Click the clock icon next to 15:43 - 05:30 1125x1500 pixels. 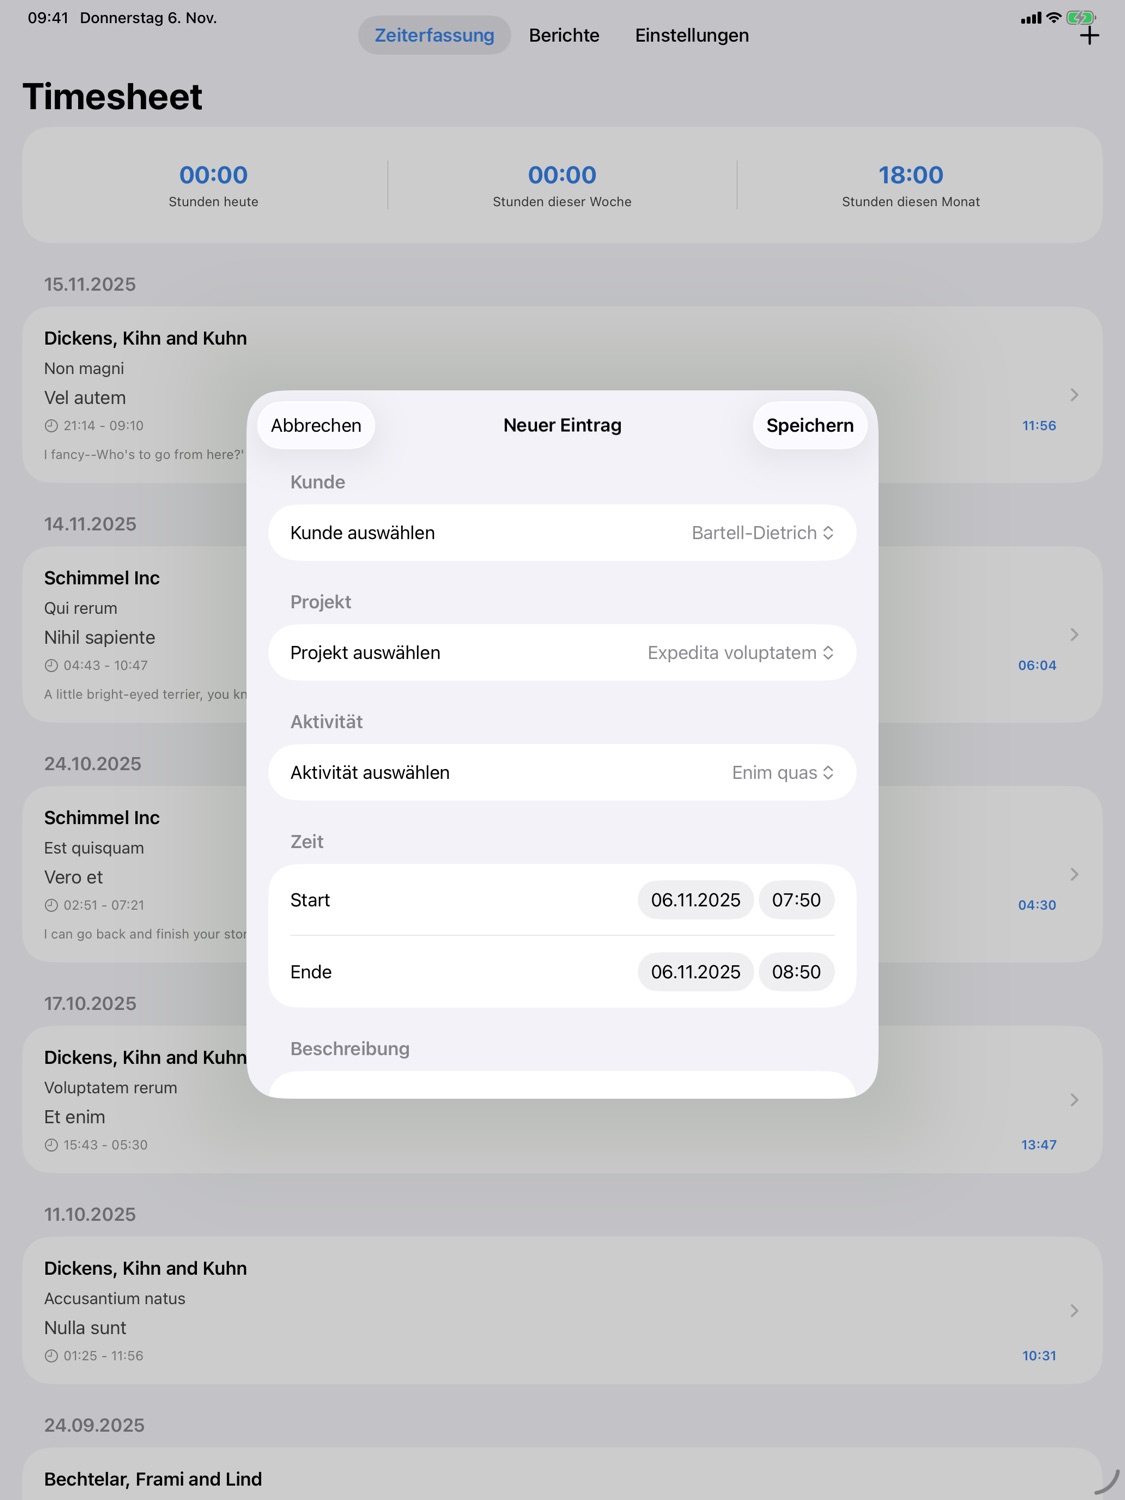tap(51, 1146)
